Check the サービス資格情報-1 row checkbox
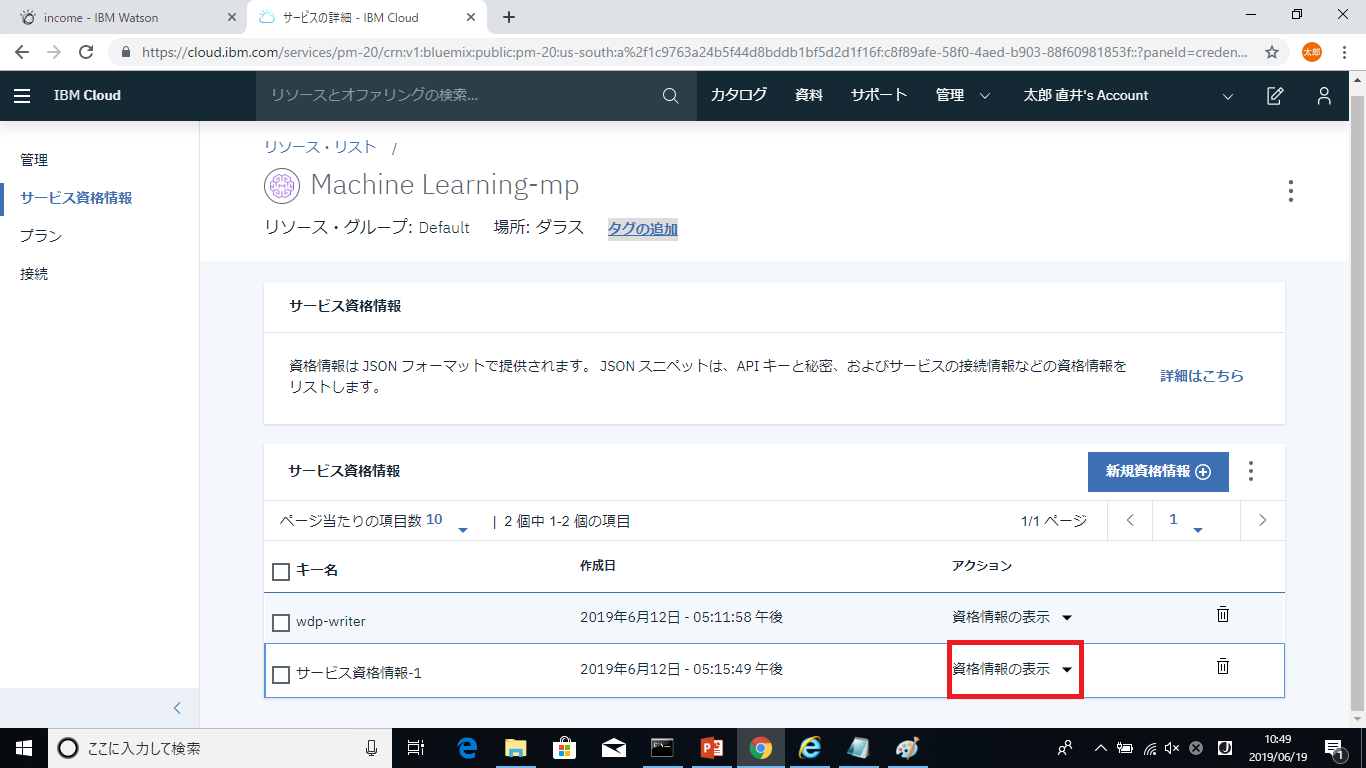This screenshot has width=1366, height=768. pos(281,675)
